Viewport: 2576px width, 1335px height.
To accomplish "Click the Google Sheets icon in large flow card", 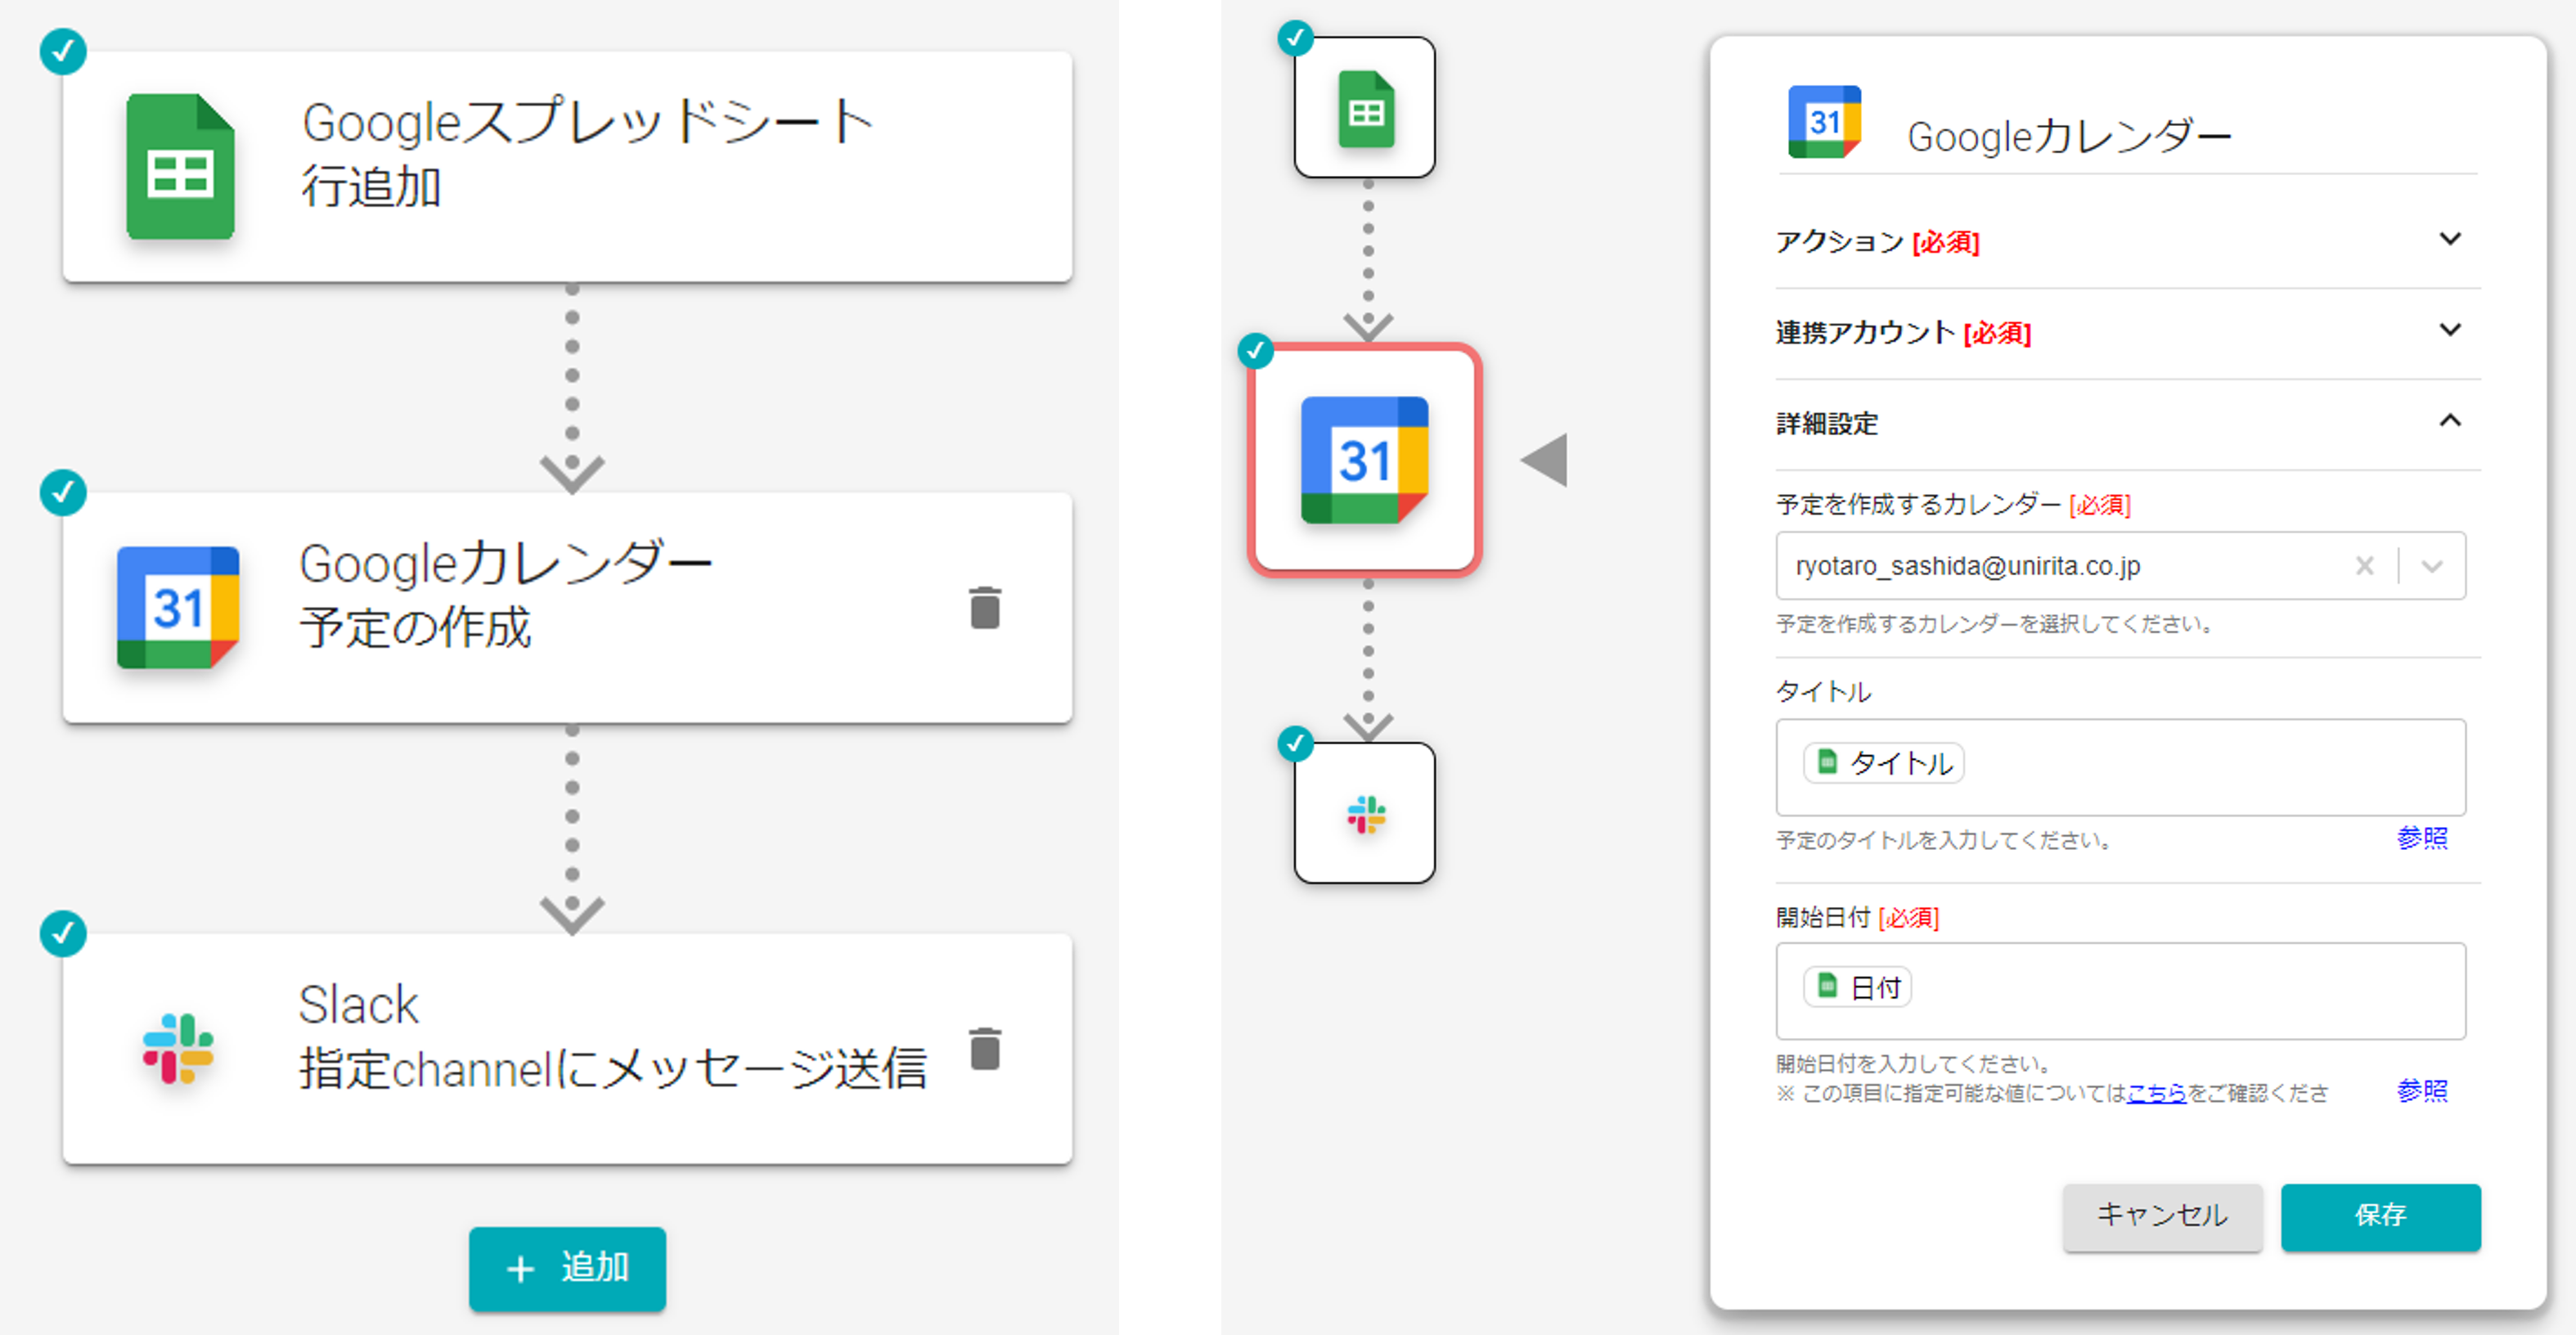I will 180,167.
